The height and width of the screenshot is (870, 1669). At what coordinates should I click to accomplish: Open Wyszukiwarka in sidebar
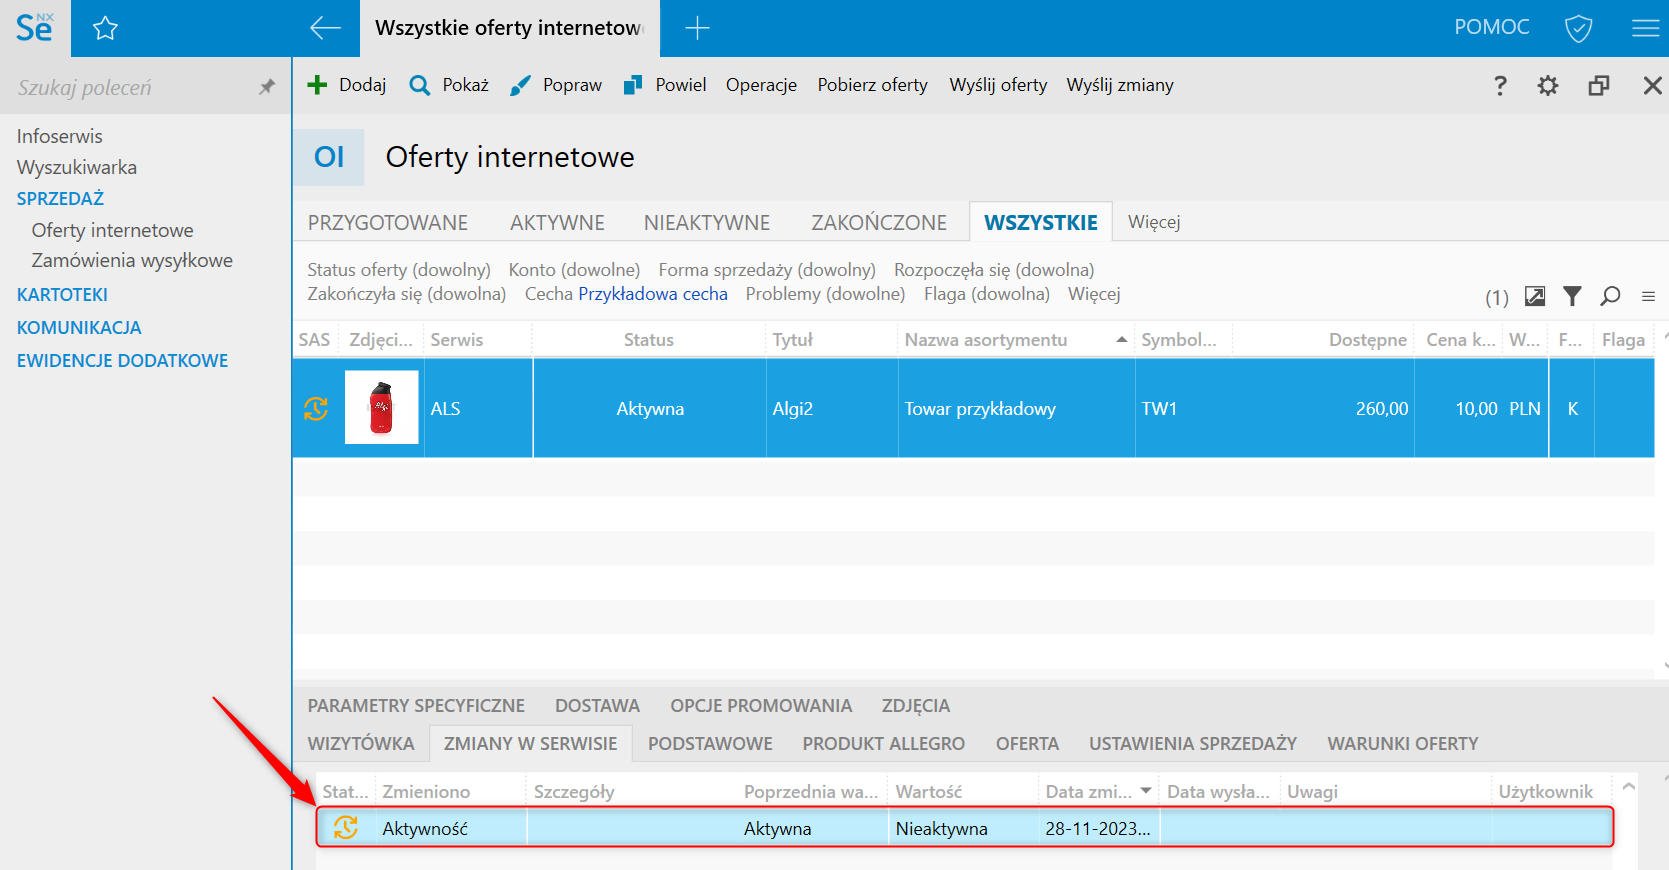tap(77, 167)
